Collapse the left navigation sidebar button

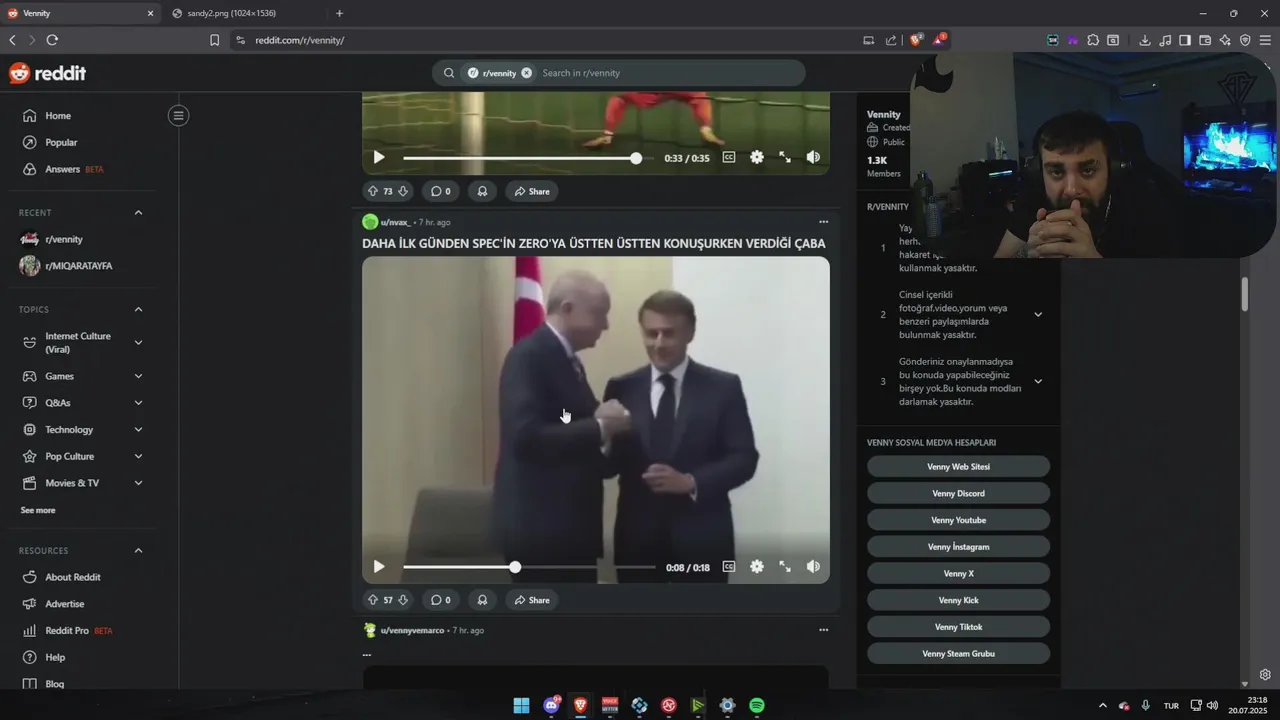pos(178,116)
